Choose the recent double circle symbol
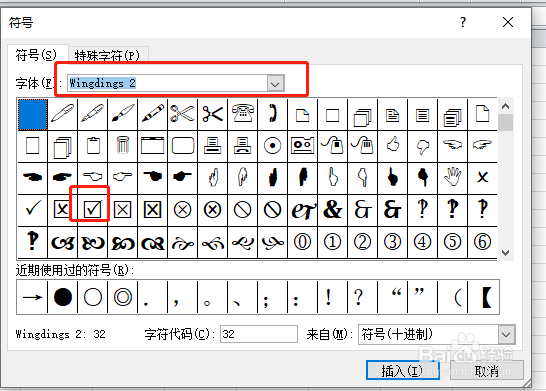 tap(123, 297)
